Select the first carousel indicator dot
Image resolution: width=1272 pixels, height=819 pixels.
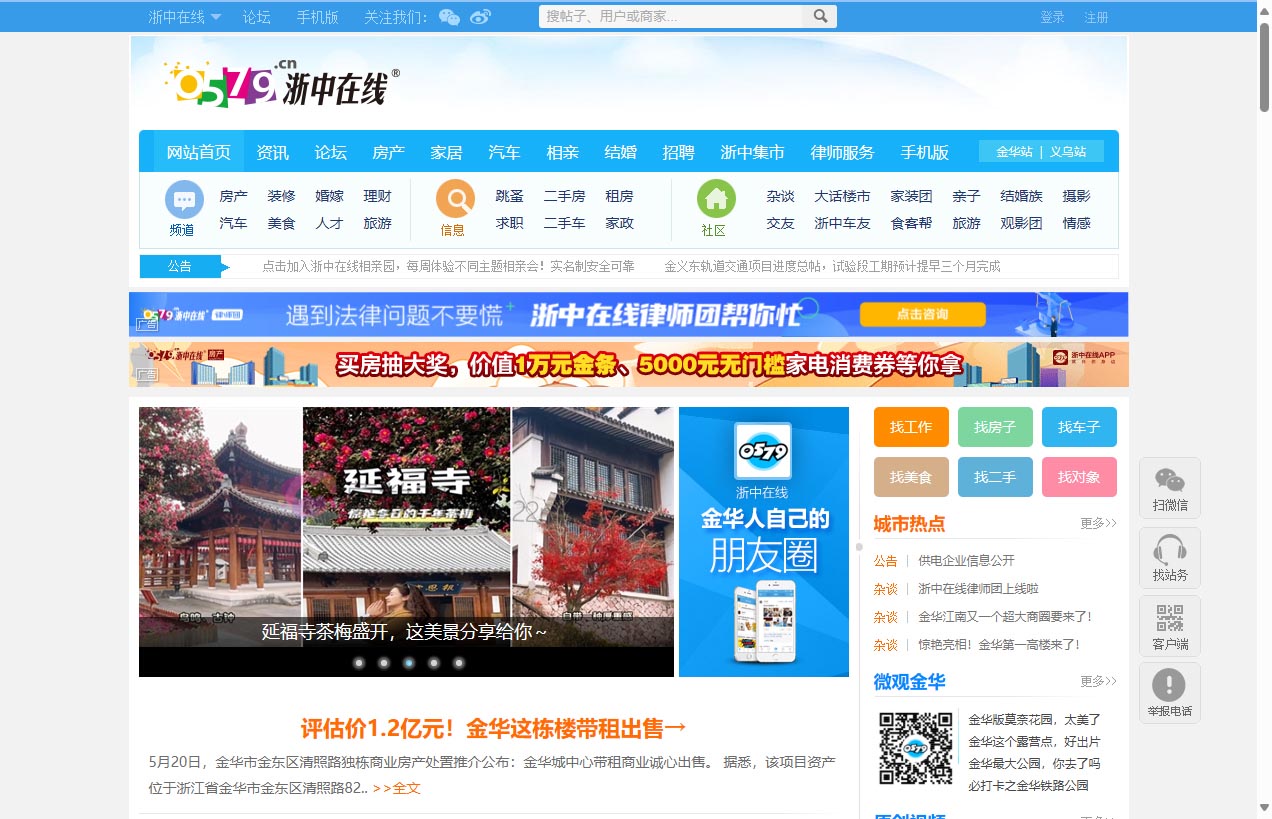coord(359,663)
